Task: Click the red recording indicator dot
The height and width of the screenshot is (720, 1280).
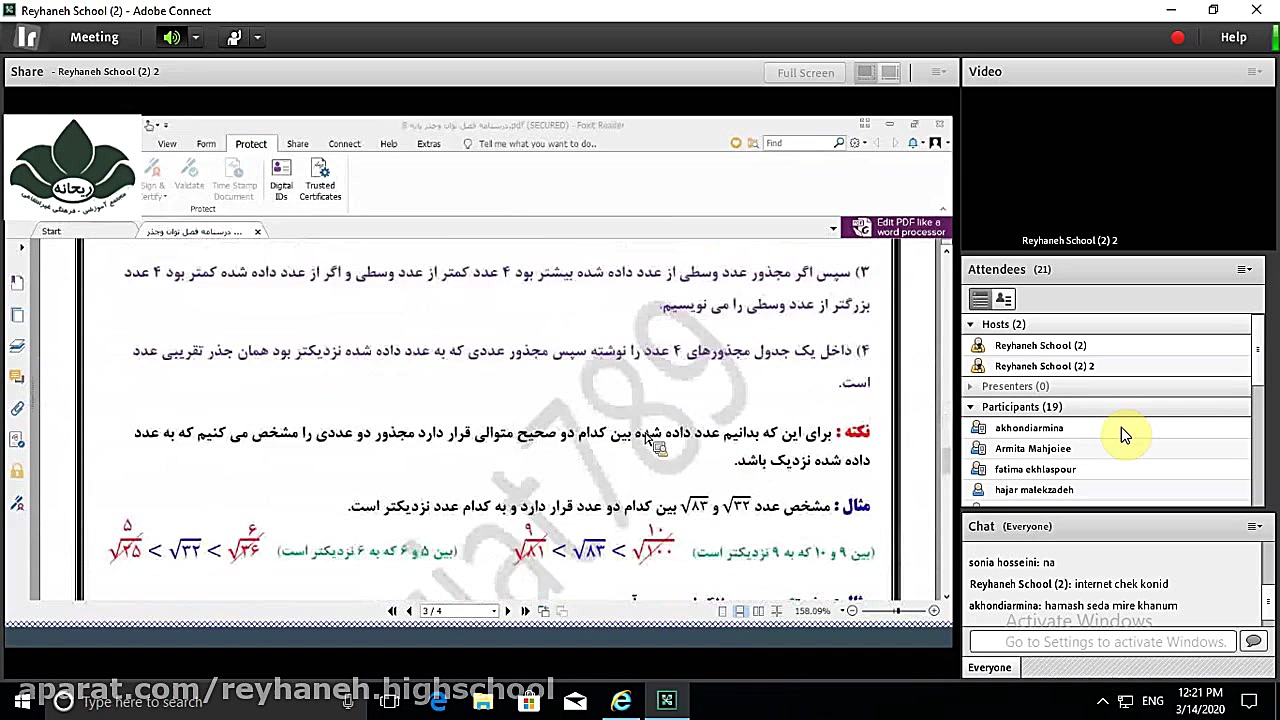Action: (1177, 36)
